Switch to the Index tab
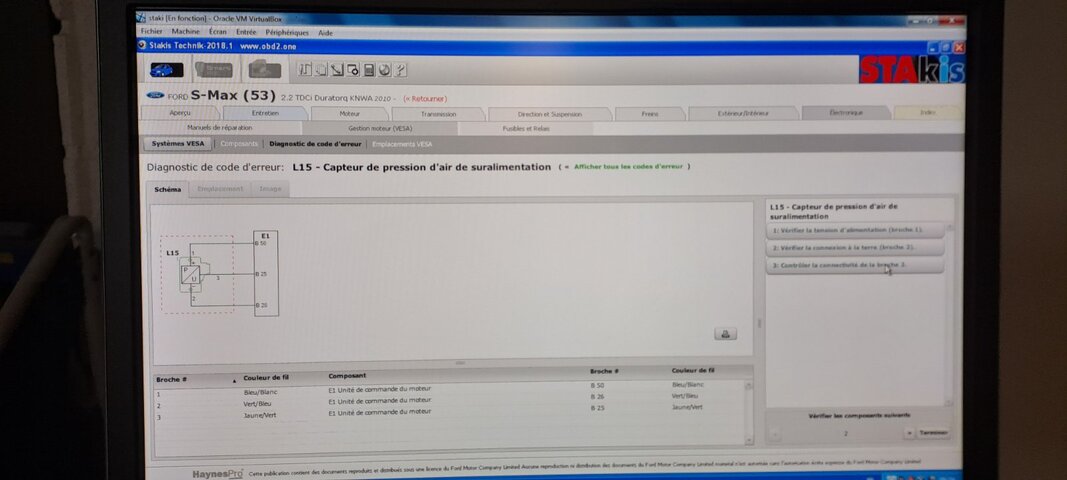Screen dimensions: 1067x480 pyautogui.click(x=927, y=113)
